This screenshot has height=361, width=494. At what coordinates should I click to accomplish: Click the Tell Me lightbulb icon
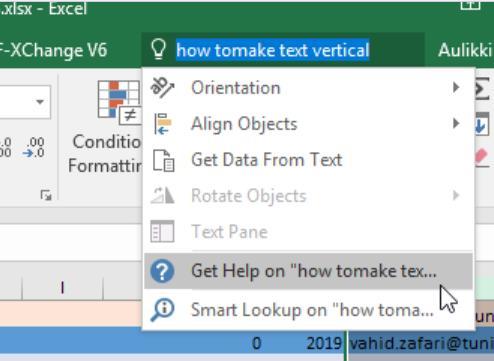159,49
